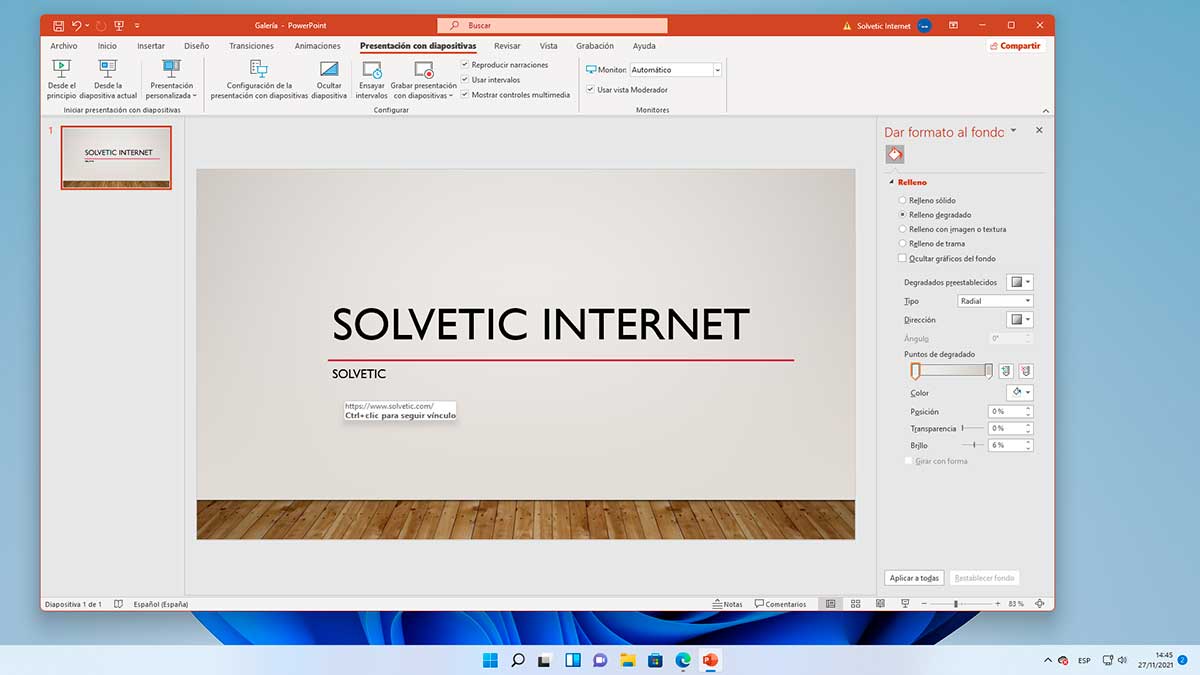Open the Color fill dropdown
This screenshot has width=1200, height=675.
pos(1020,393)
